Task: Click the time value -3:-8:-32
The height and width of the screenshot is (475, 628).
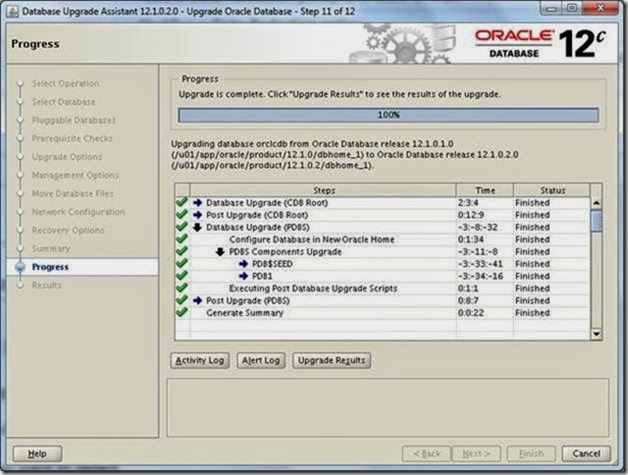Action: click(x=478, y=227)
